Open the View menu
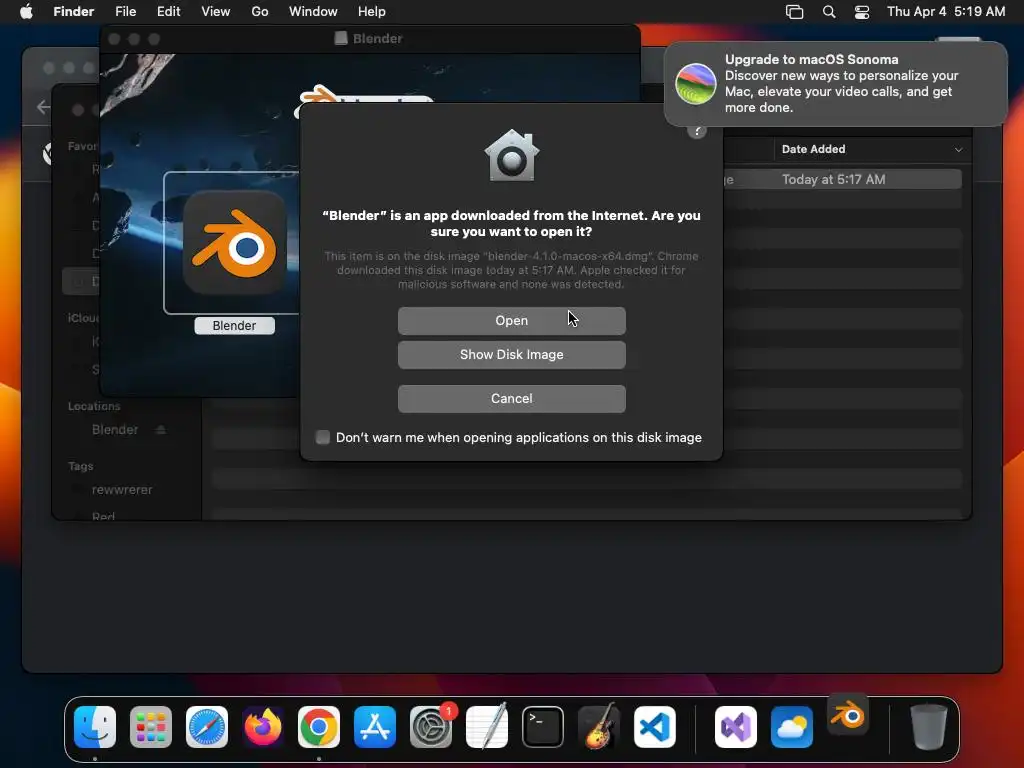1024x768 pixels. pos(216,12)
